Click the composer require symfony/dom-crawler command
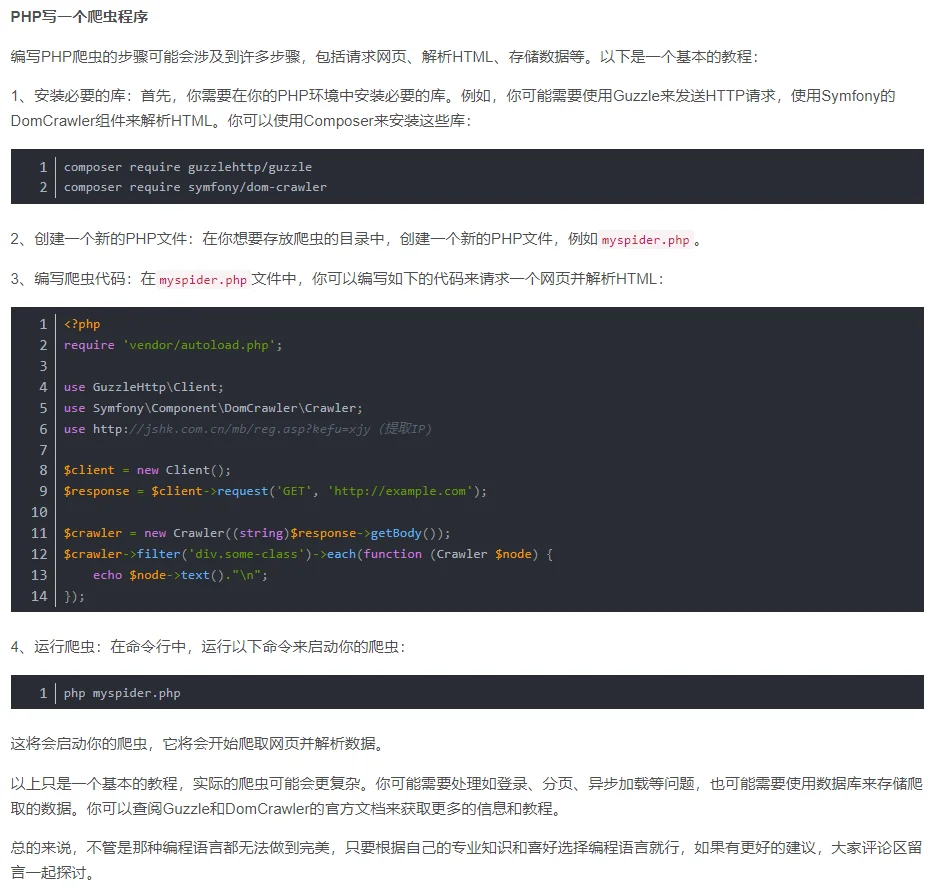930x889 pixels. pos(195,187)
